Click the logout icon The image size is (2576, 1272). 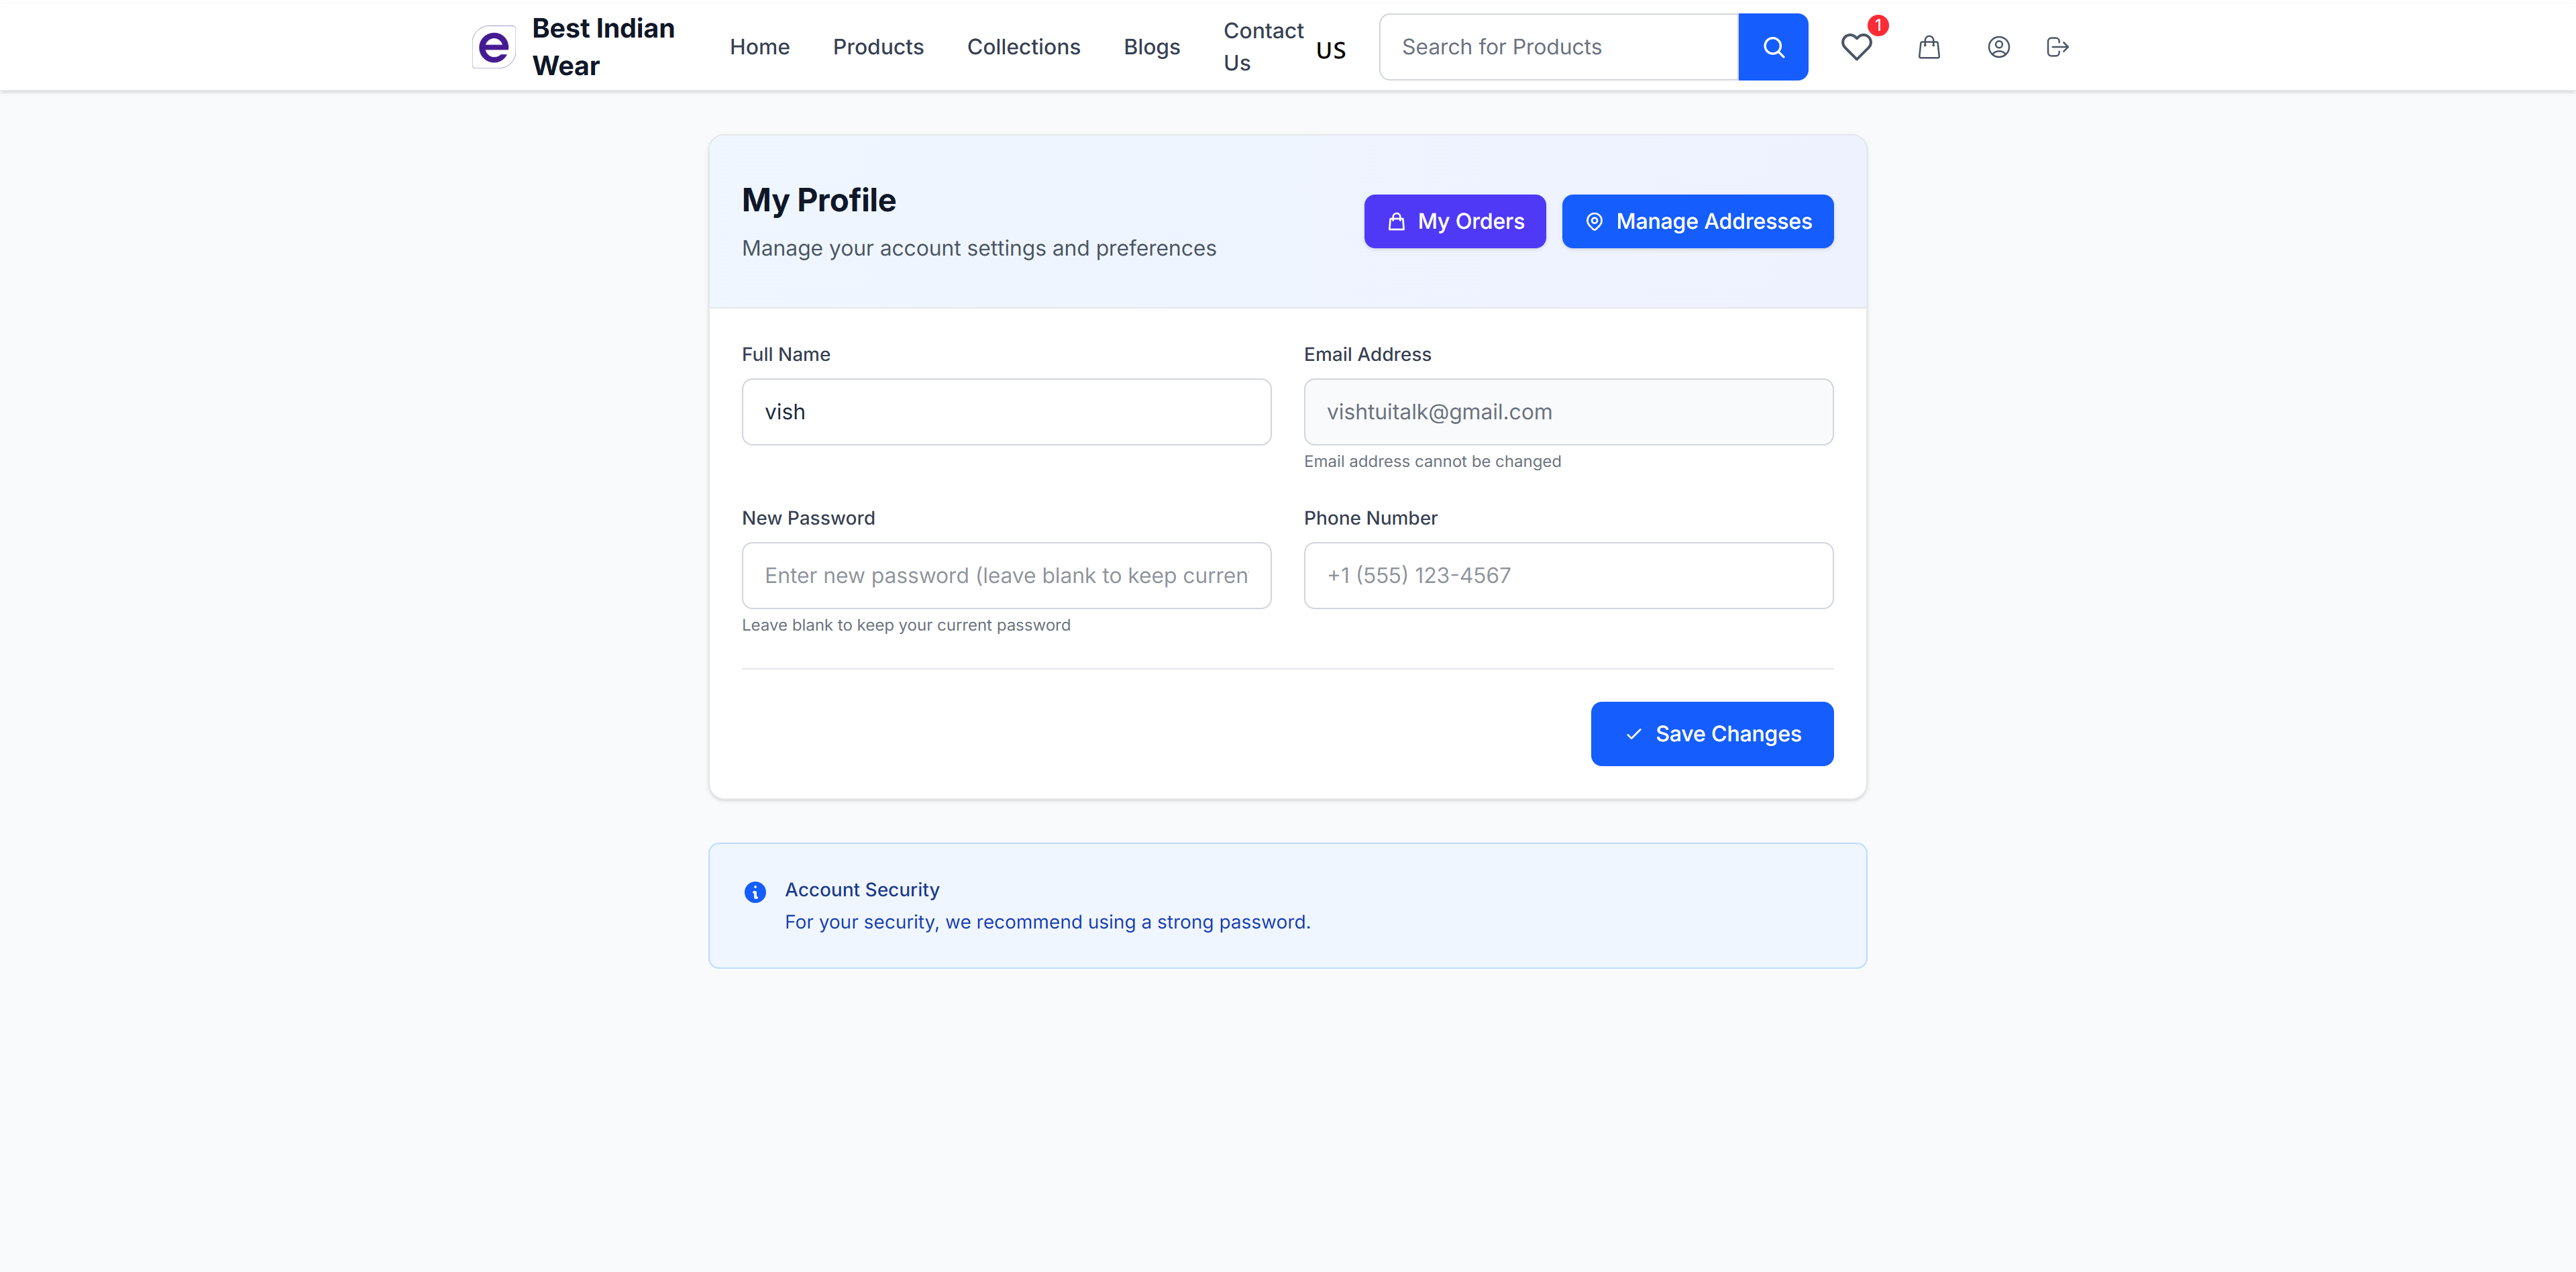[x=2057, y=47]
